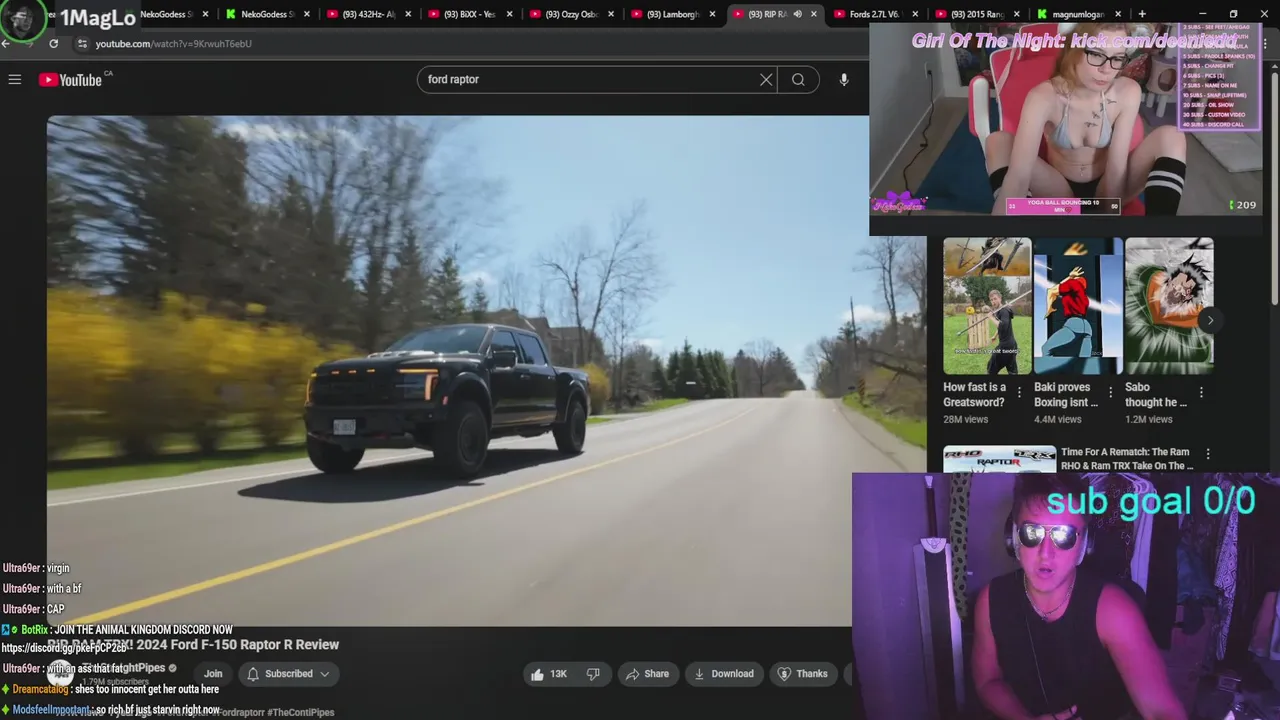This screenshot has width=1280, height=720.
Task: Open the #TheContiPipes hashtag link
Action: point(301,712)
